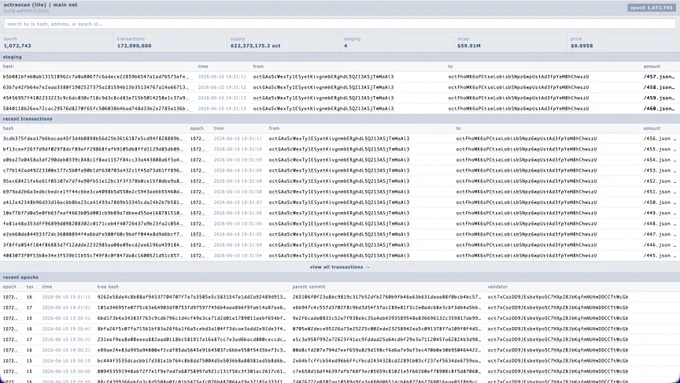680x383 pixels.
Task: Open tree hash starting 231eef9
Action: [192, 340]
